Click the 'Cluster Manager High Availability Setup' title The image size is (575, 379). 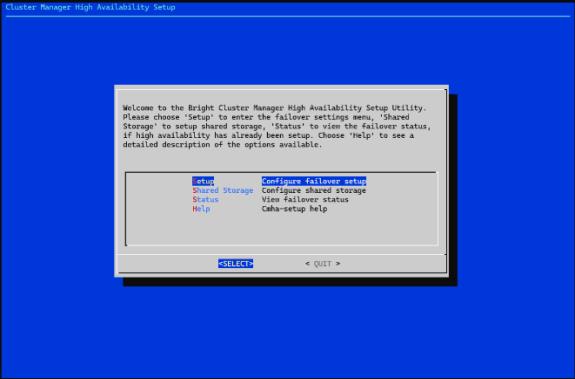tap(90, 7)
